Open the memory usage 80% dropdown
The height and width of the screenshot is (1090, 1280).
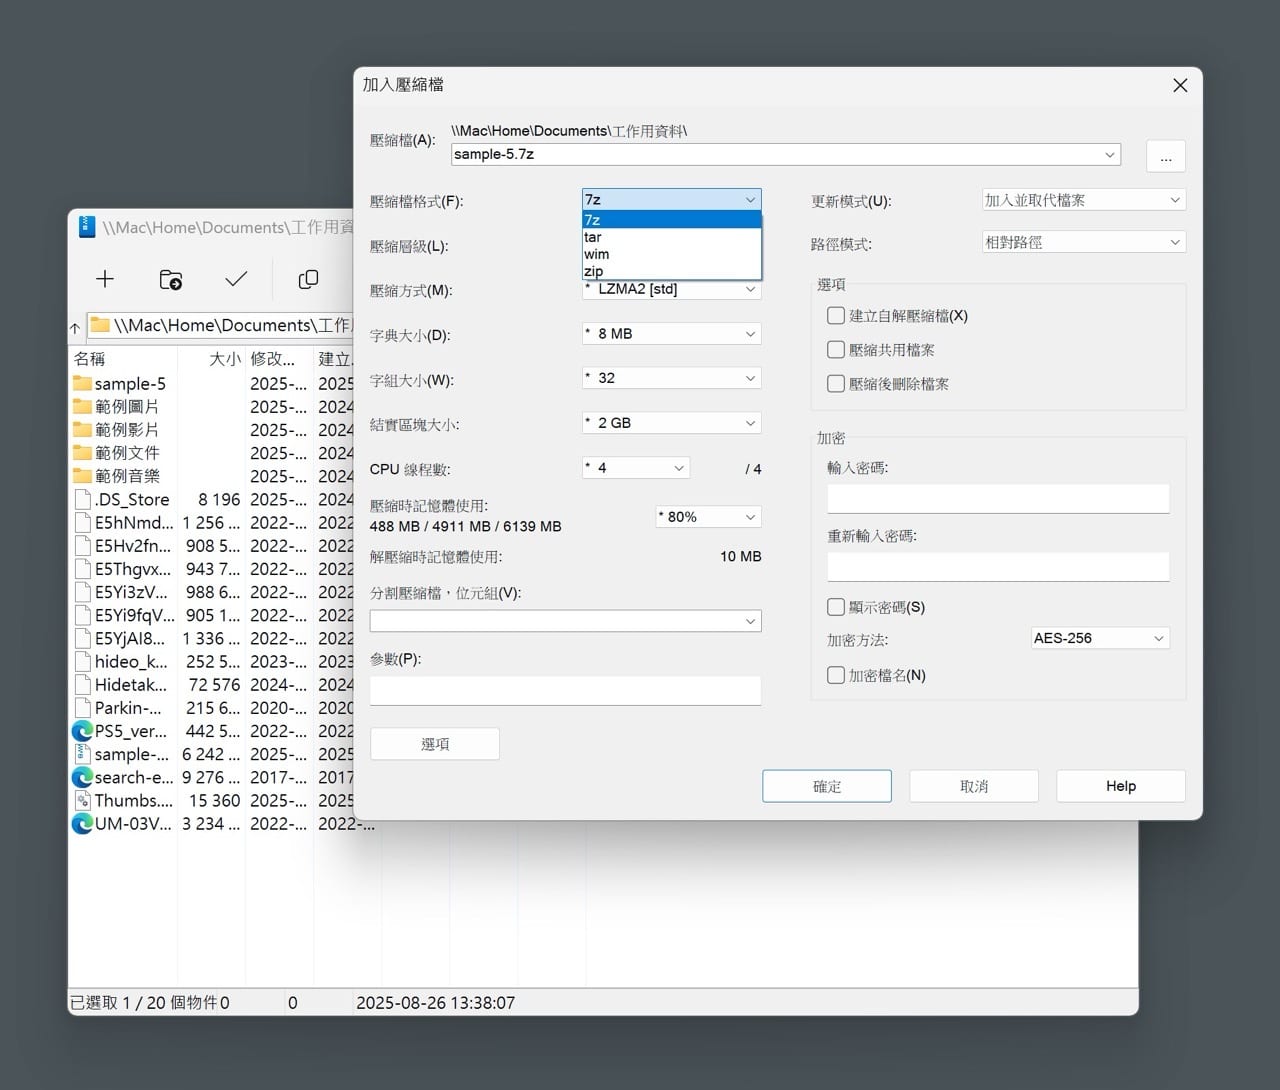[x=708, y=517]
